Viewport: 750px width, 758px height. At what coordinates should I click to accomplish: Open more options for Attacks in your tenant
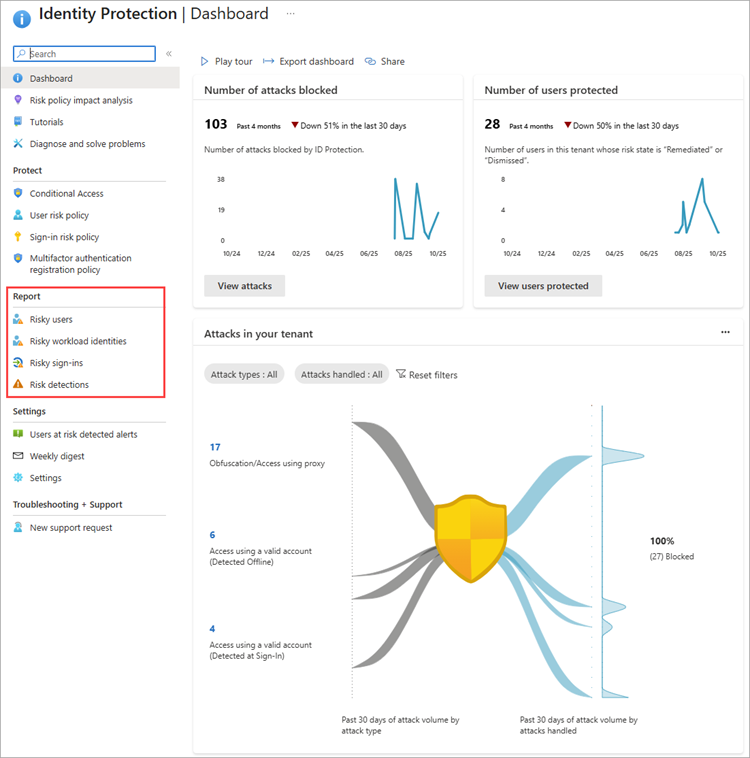click(x=725, y=333)
